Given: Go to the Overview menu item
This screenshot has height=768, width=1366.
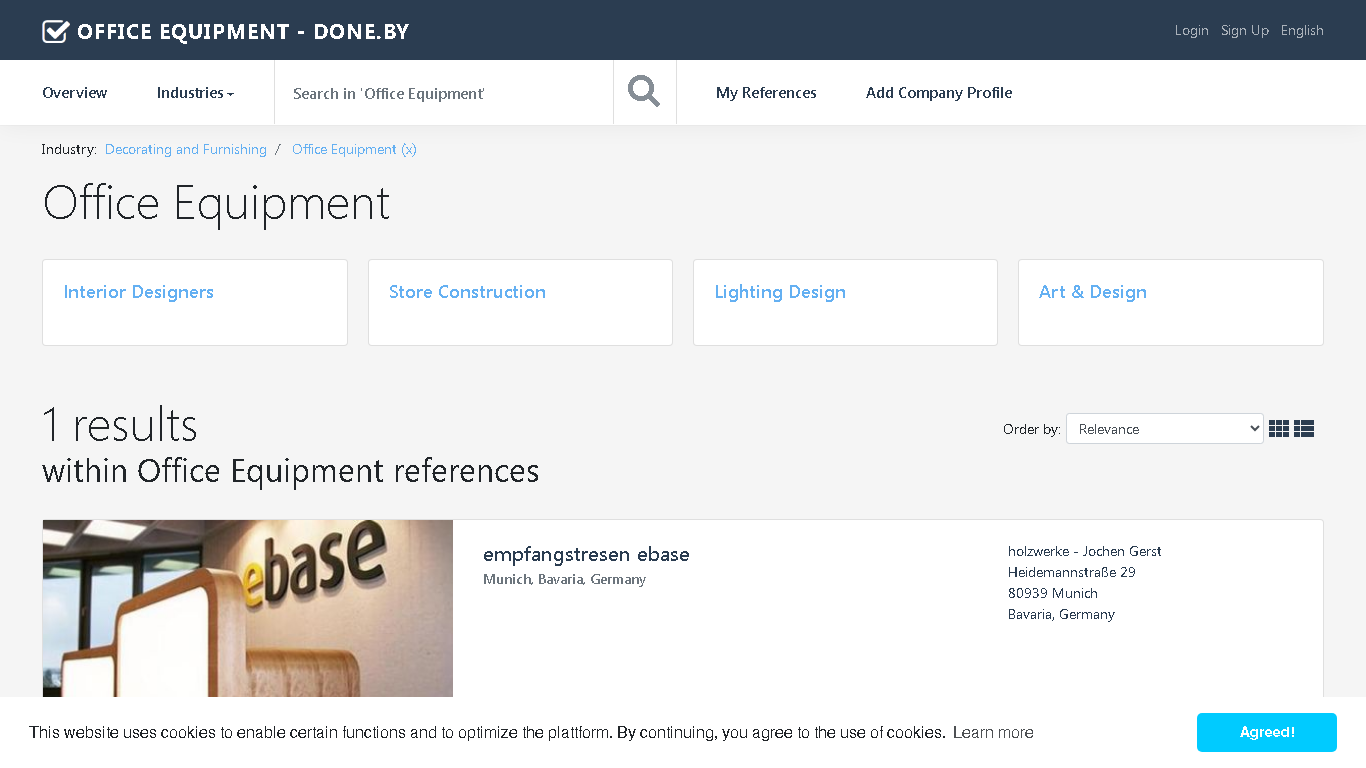Looking at the screenshot, I should point(74,92).
